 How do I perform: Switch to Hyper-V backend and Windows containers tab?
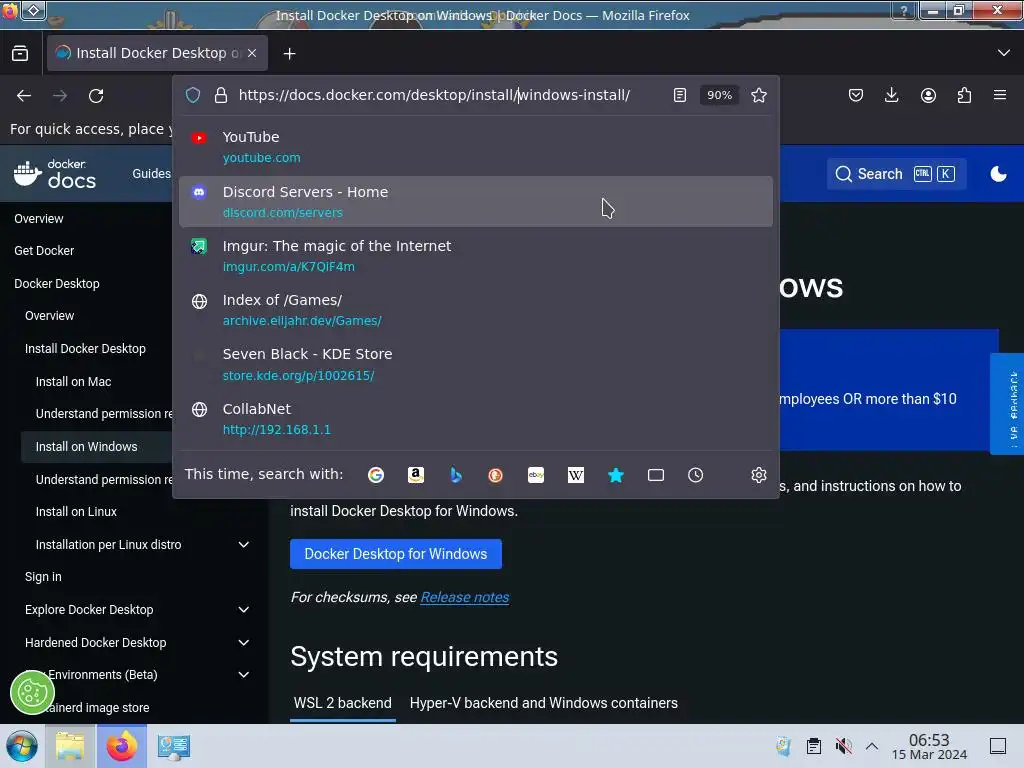[x=543, y=703]
